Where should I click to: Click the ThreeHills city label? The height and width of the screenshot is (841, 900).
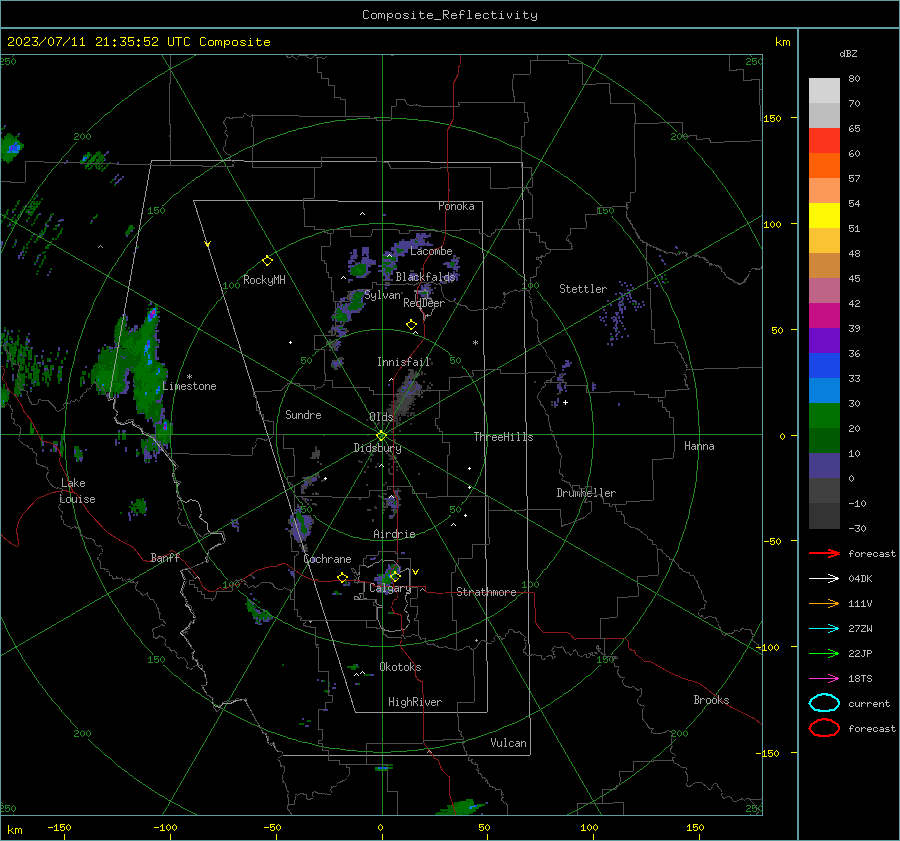pos(503,437)
